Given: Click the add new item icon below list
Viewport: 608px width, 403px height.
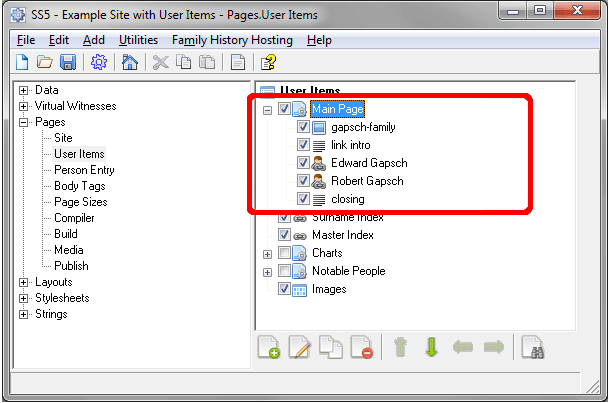Looking at the screenshot, I should click(269, 348).
